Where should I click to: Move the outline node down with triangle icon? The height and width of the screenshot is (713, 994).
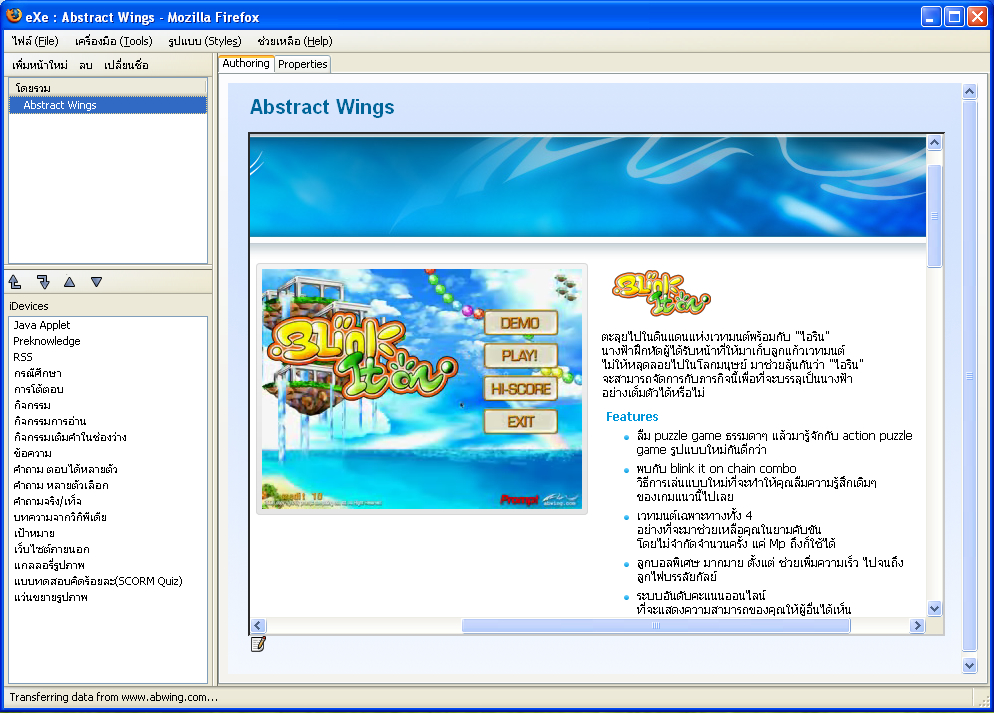[x=96, y=282]
